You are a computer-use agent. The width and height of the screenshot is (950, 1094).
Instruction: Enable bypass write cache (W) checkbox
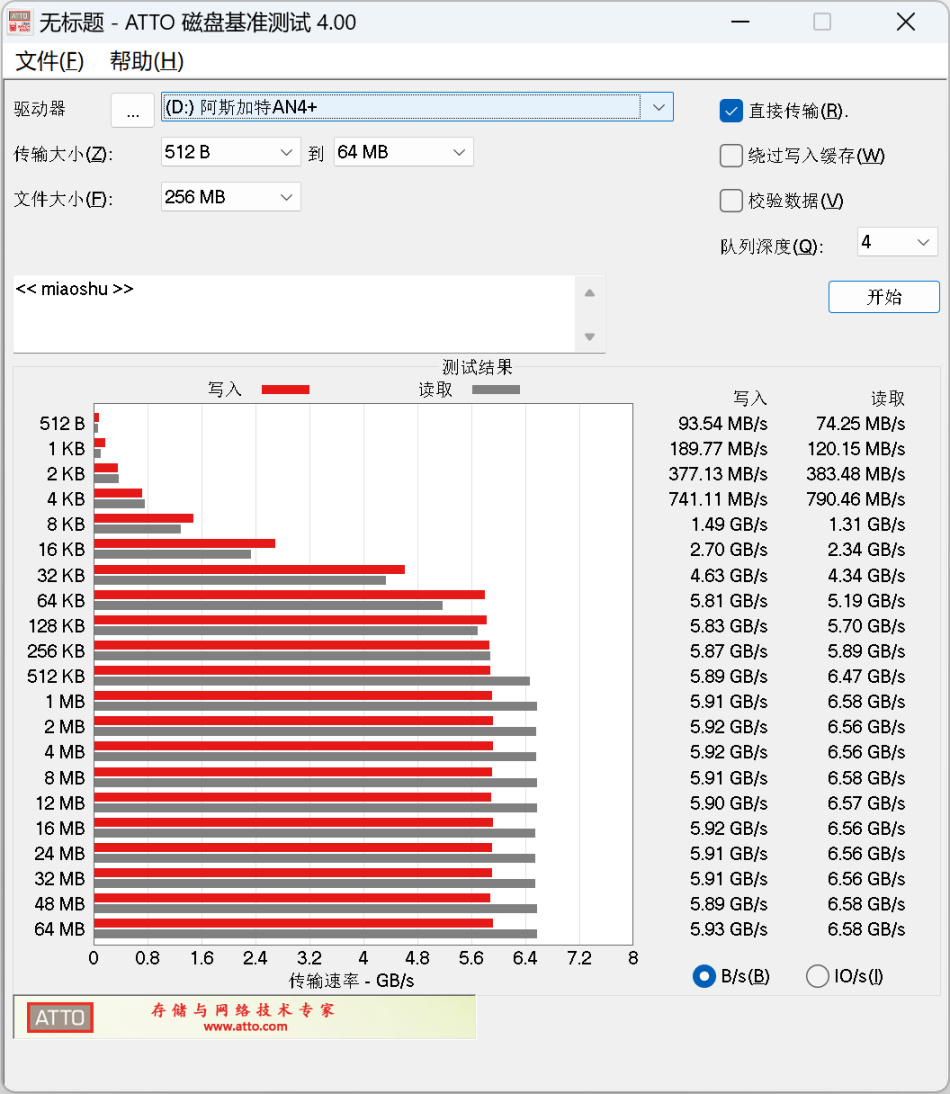pos(731,156)
